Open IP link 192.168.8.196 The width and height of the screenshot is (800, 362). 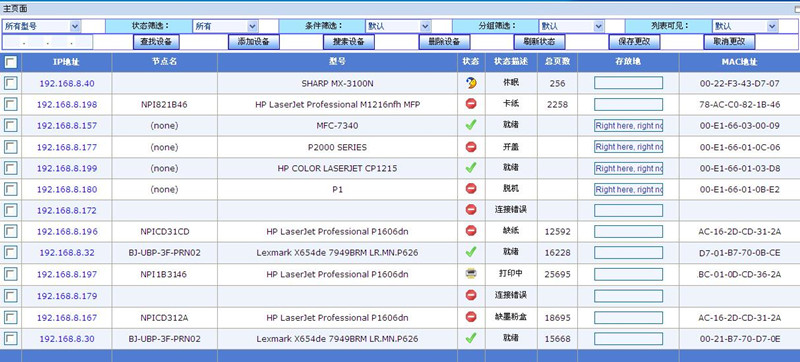[67, 232]
